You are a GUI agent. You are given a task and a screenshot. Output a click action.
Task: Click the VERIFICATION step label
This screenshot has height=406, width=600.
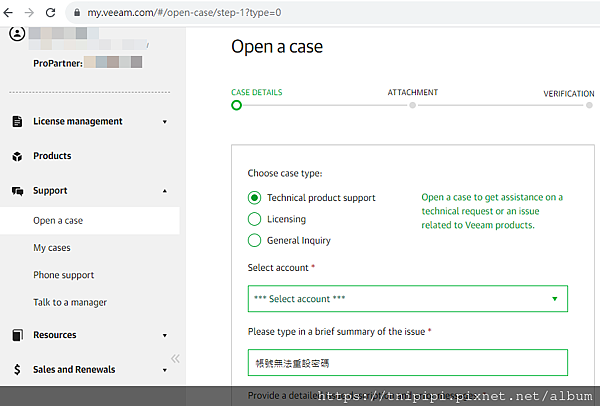569,94
